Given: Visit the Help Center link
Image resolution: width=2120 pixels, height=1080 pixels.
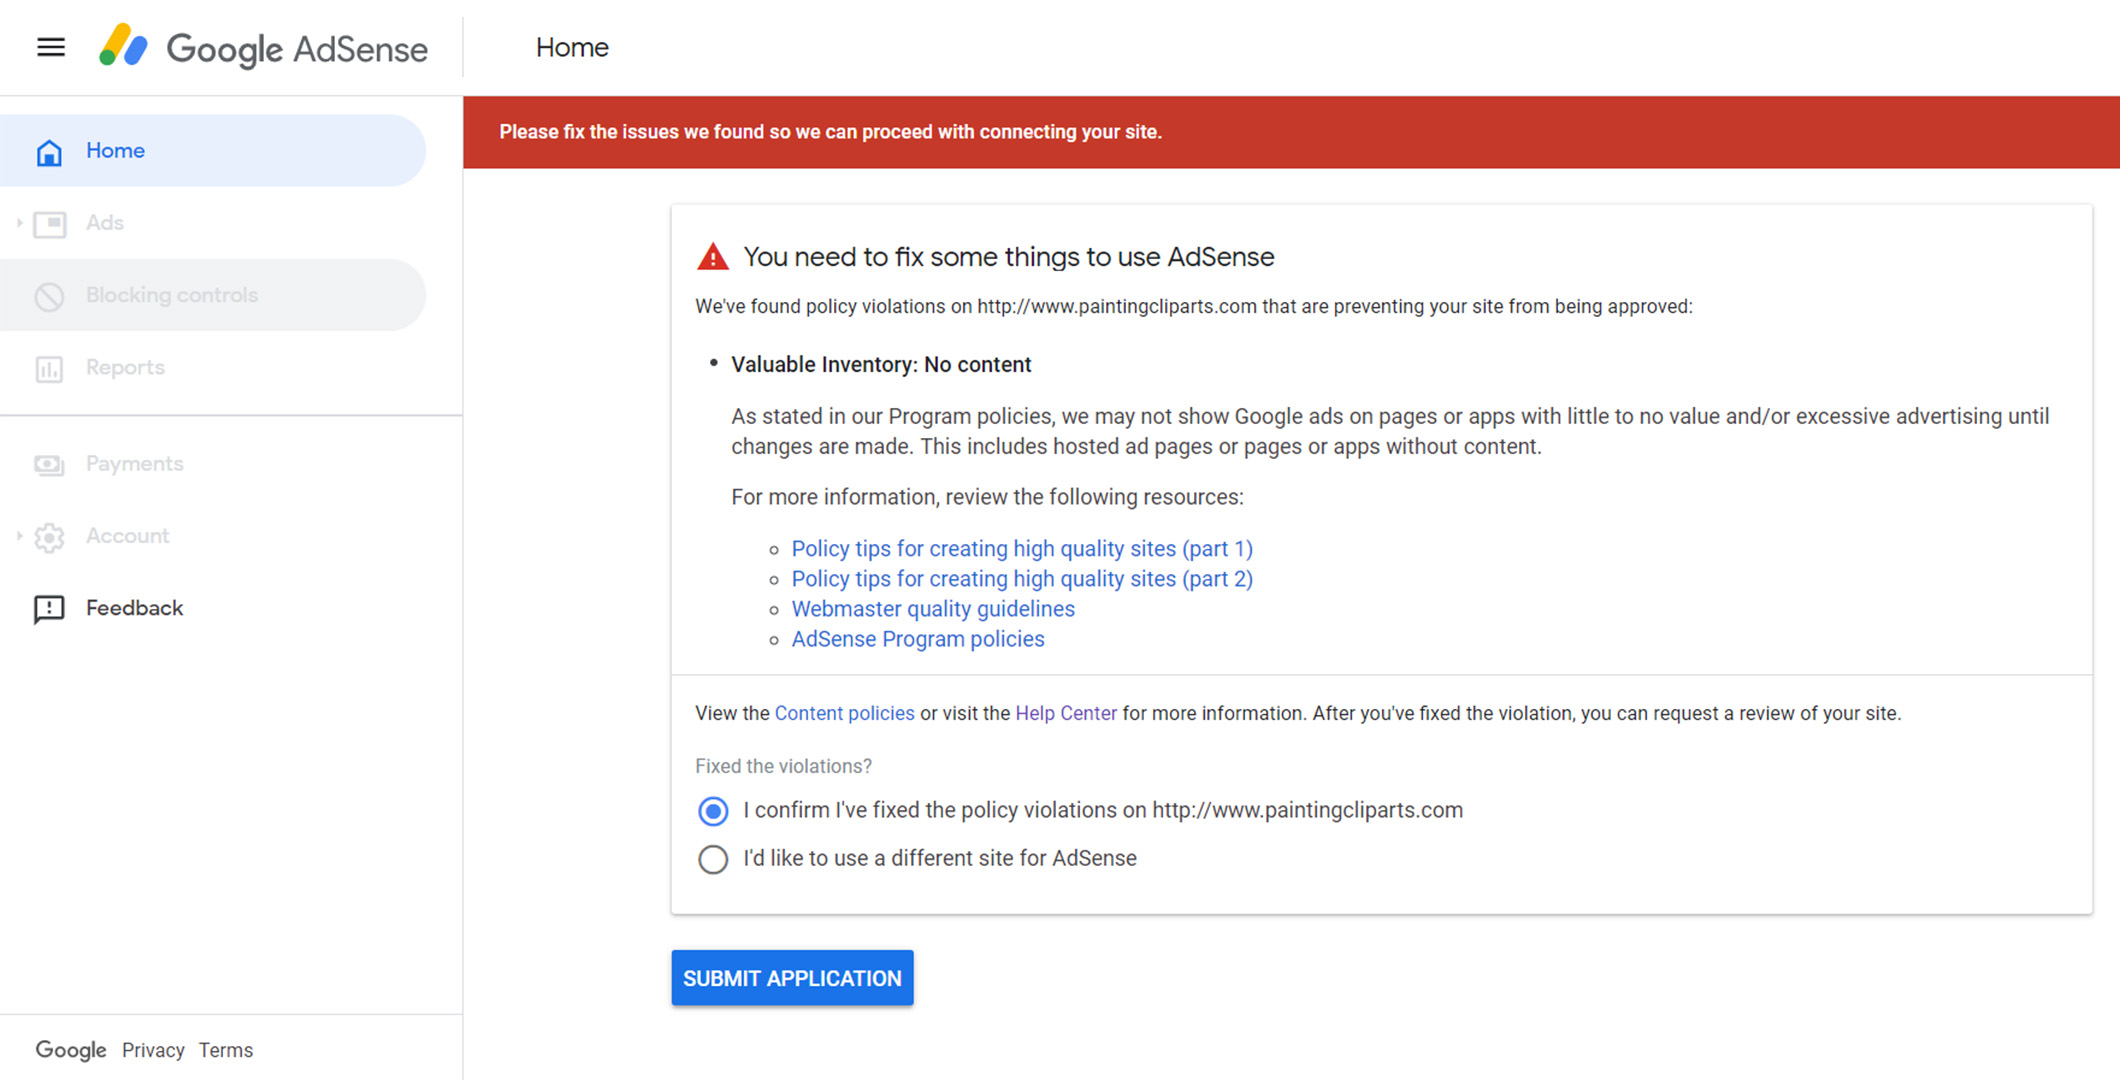Looking at the screenshot, I should click(1065, 713).
